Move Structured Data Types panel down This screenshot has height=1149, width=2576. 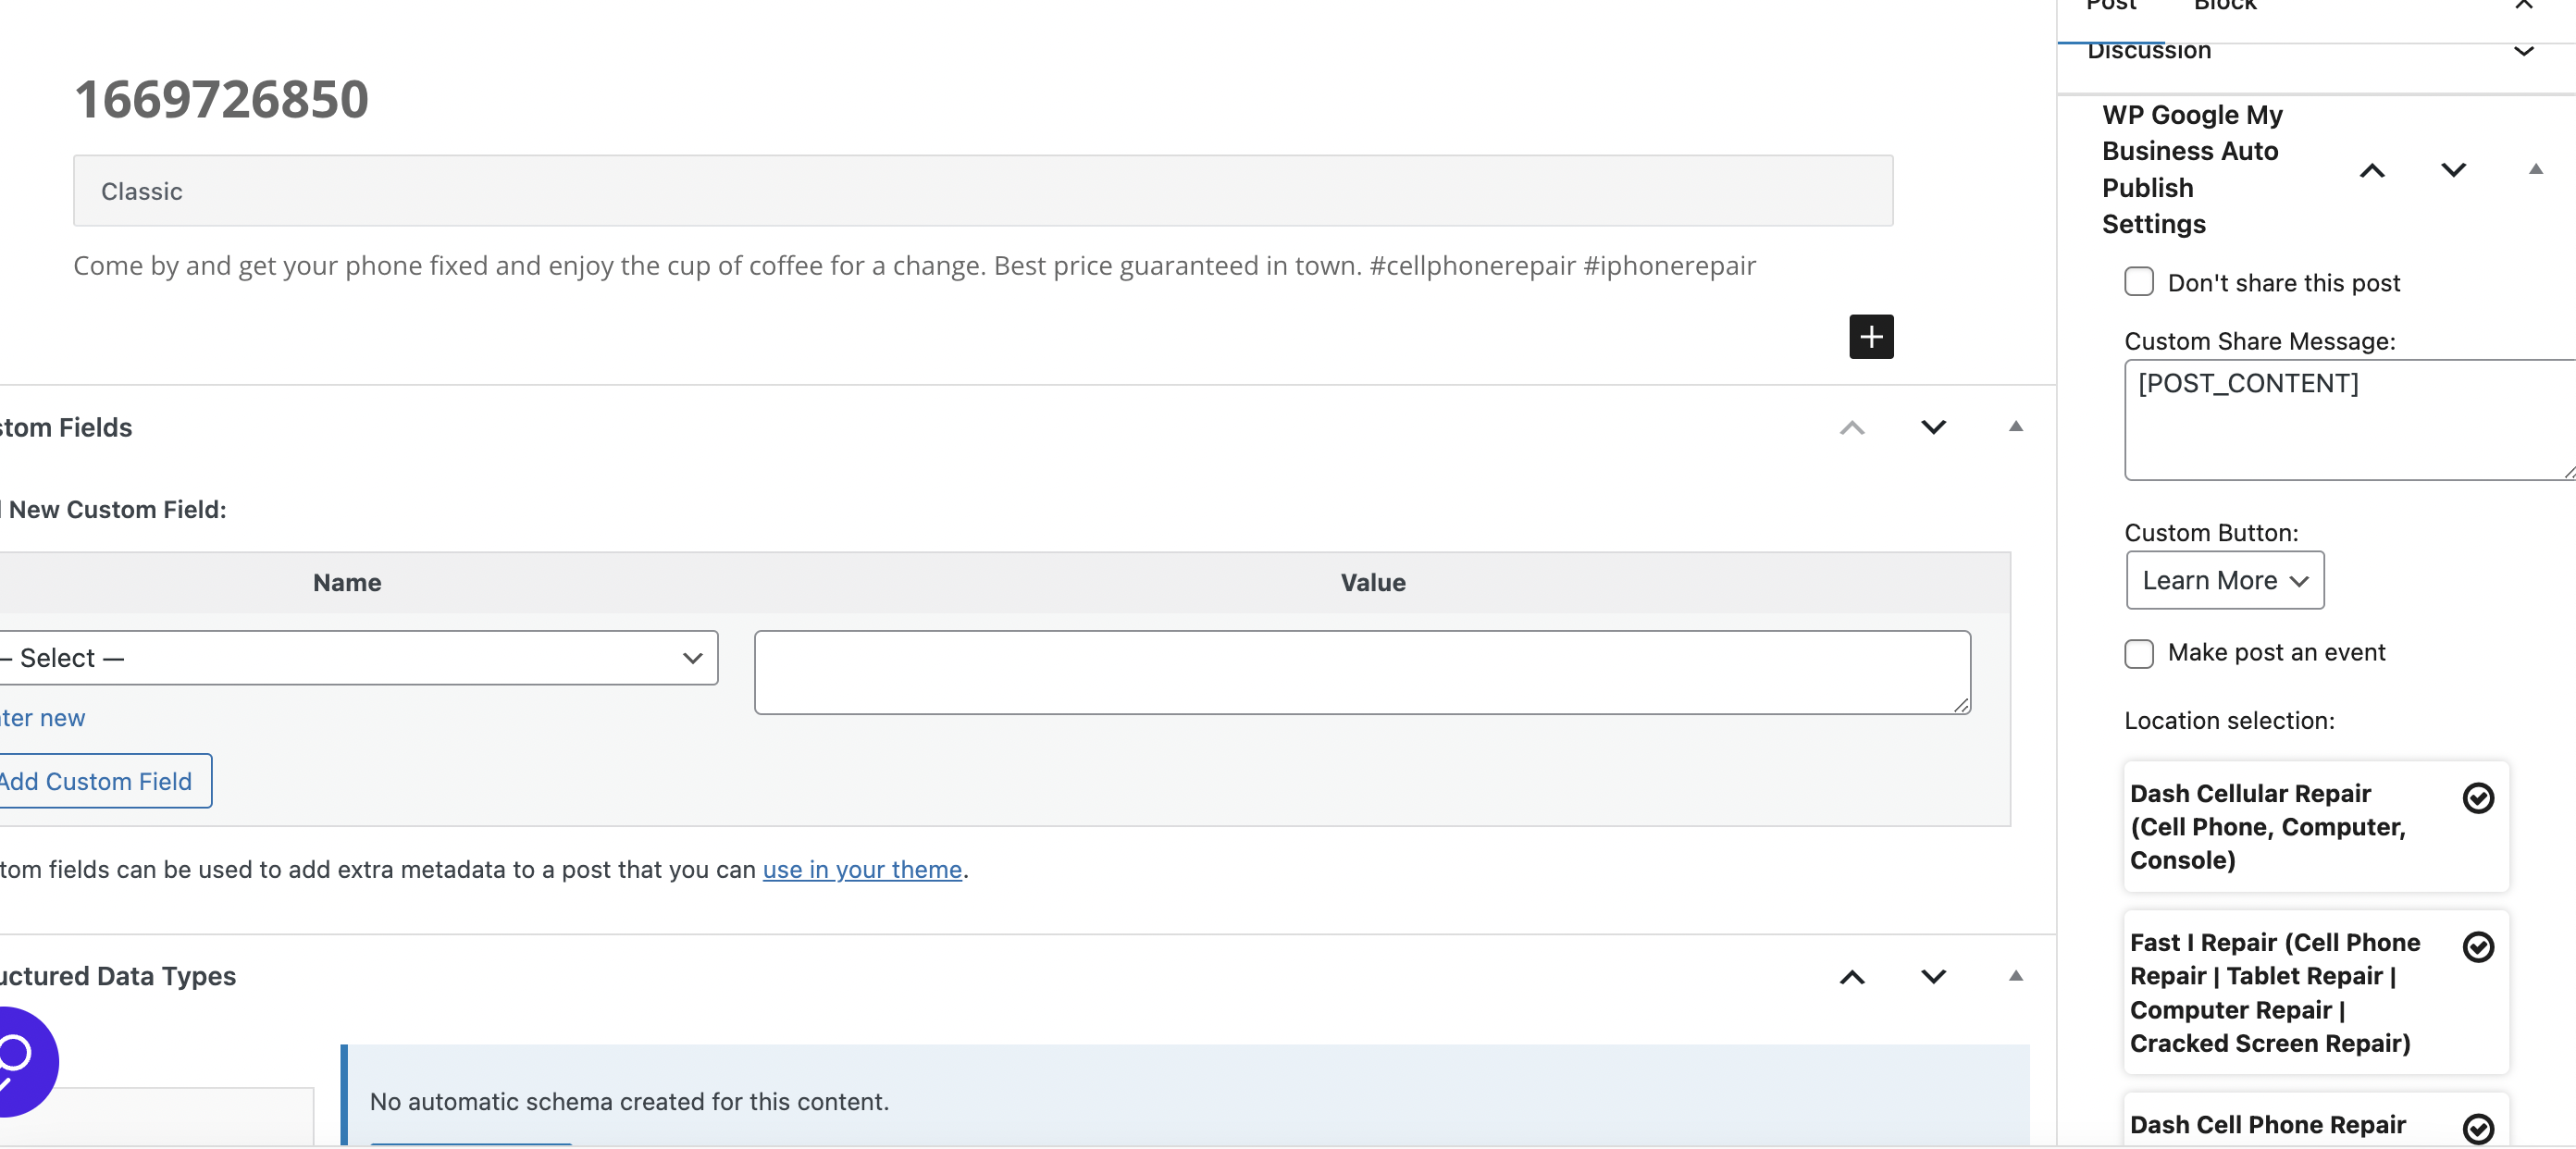[1933, 977]
